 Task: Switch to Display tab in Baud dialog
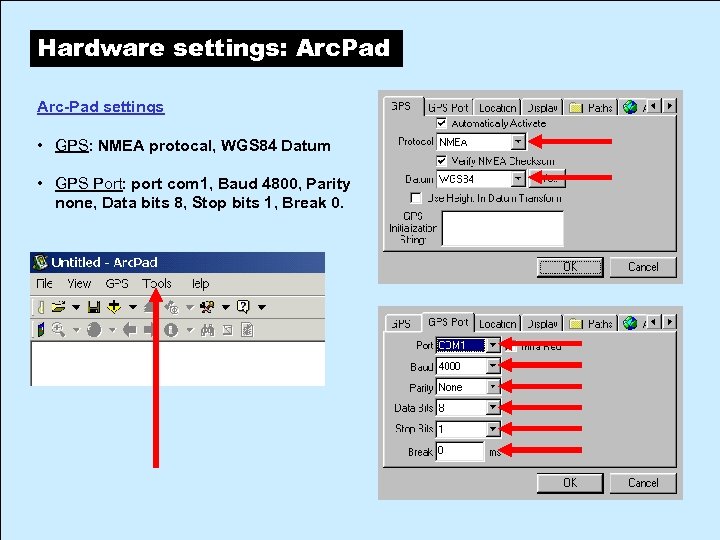(542, 324)
